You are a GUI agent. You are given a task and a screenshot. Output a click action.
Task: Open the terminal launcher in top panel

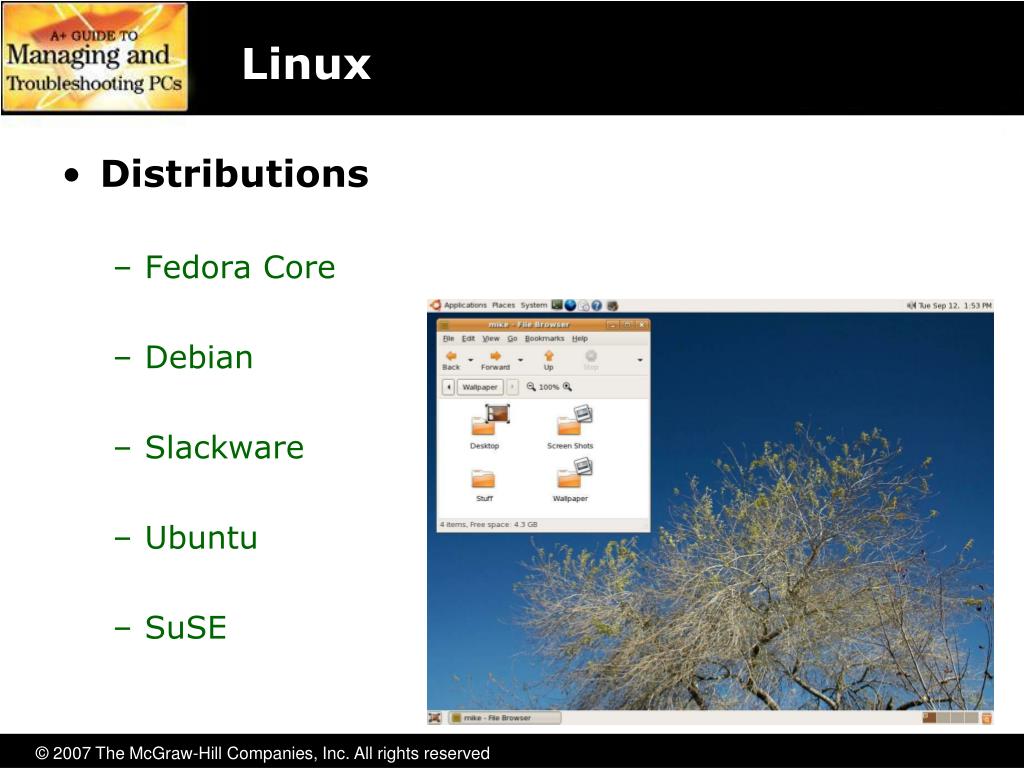pos(556,305)
